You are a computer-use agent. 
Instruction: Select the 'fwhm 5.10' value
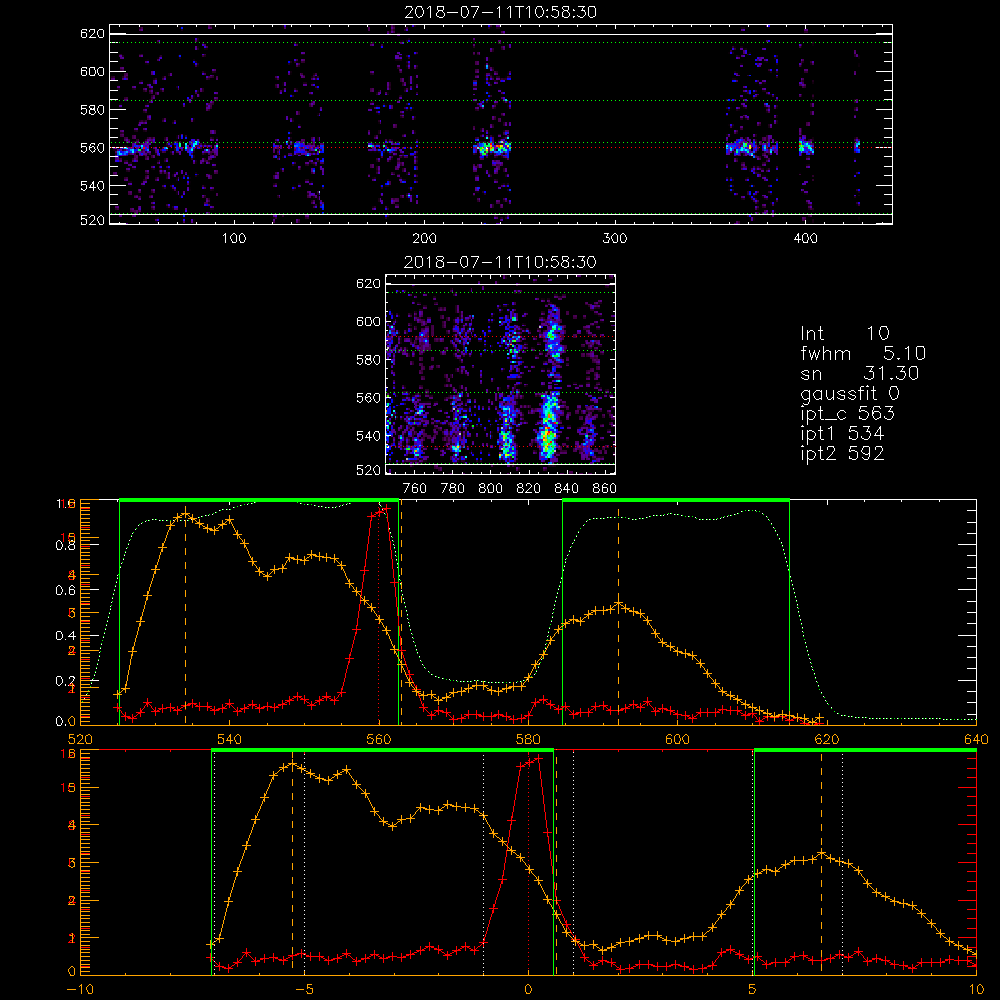pos(863,353)
